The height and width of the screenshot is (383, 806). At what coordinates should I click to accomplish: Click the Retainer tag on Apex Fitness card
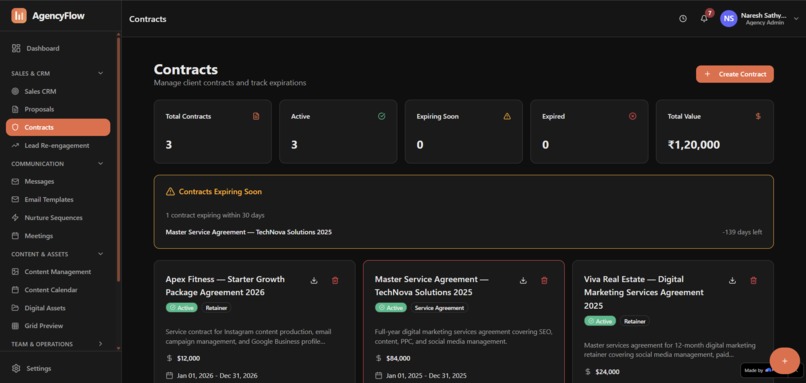click(216, 308)
